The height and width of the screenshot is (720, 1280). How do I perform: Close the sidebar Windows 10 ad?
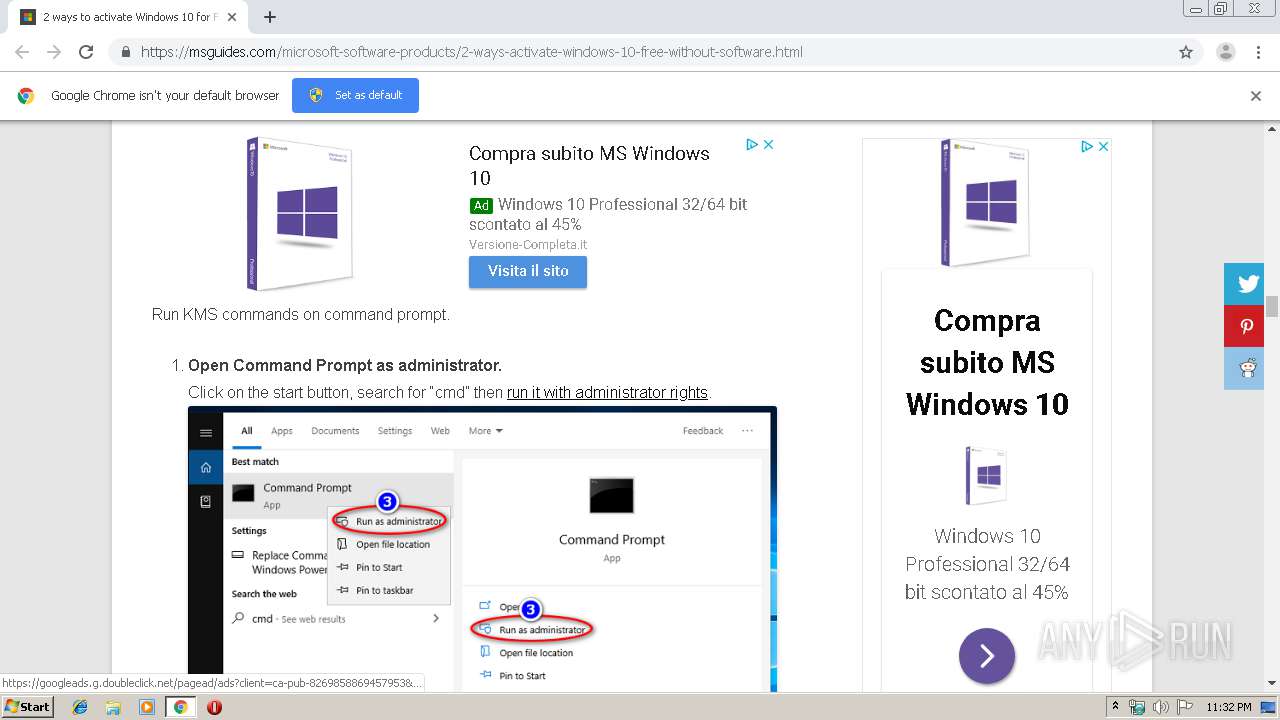(x=1103, y=146)
